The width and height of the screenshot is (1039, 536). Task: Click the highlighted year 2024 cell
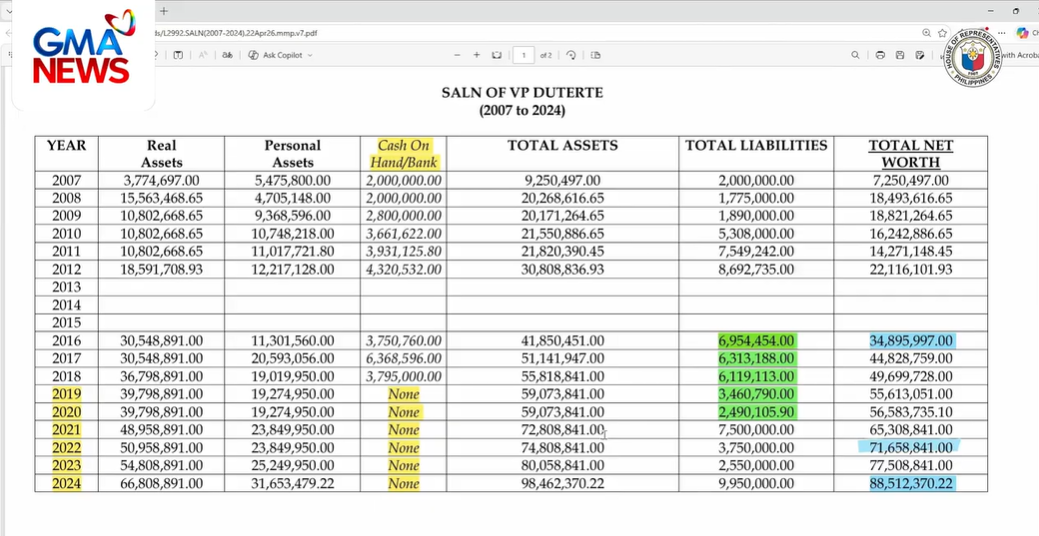click(66, 484)
